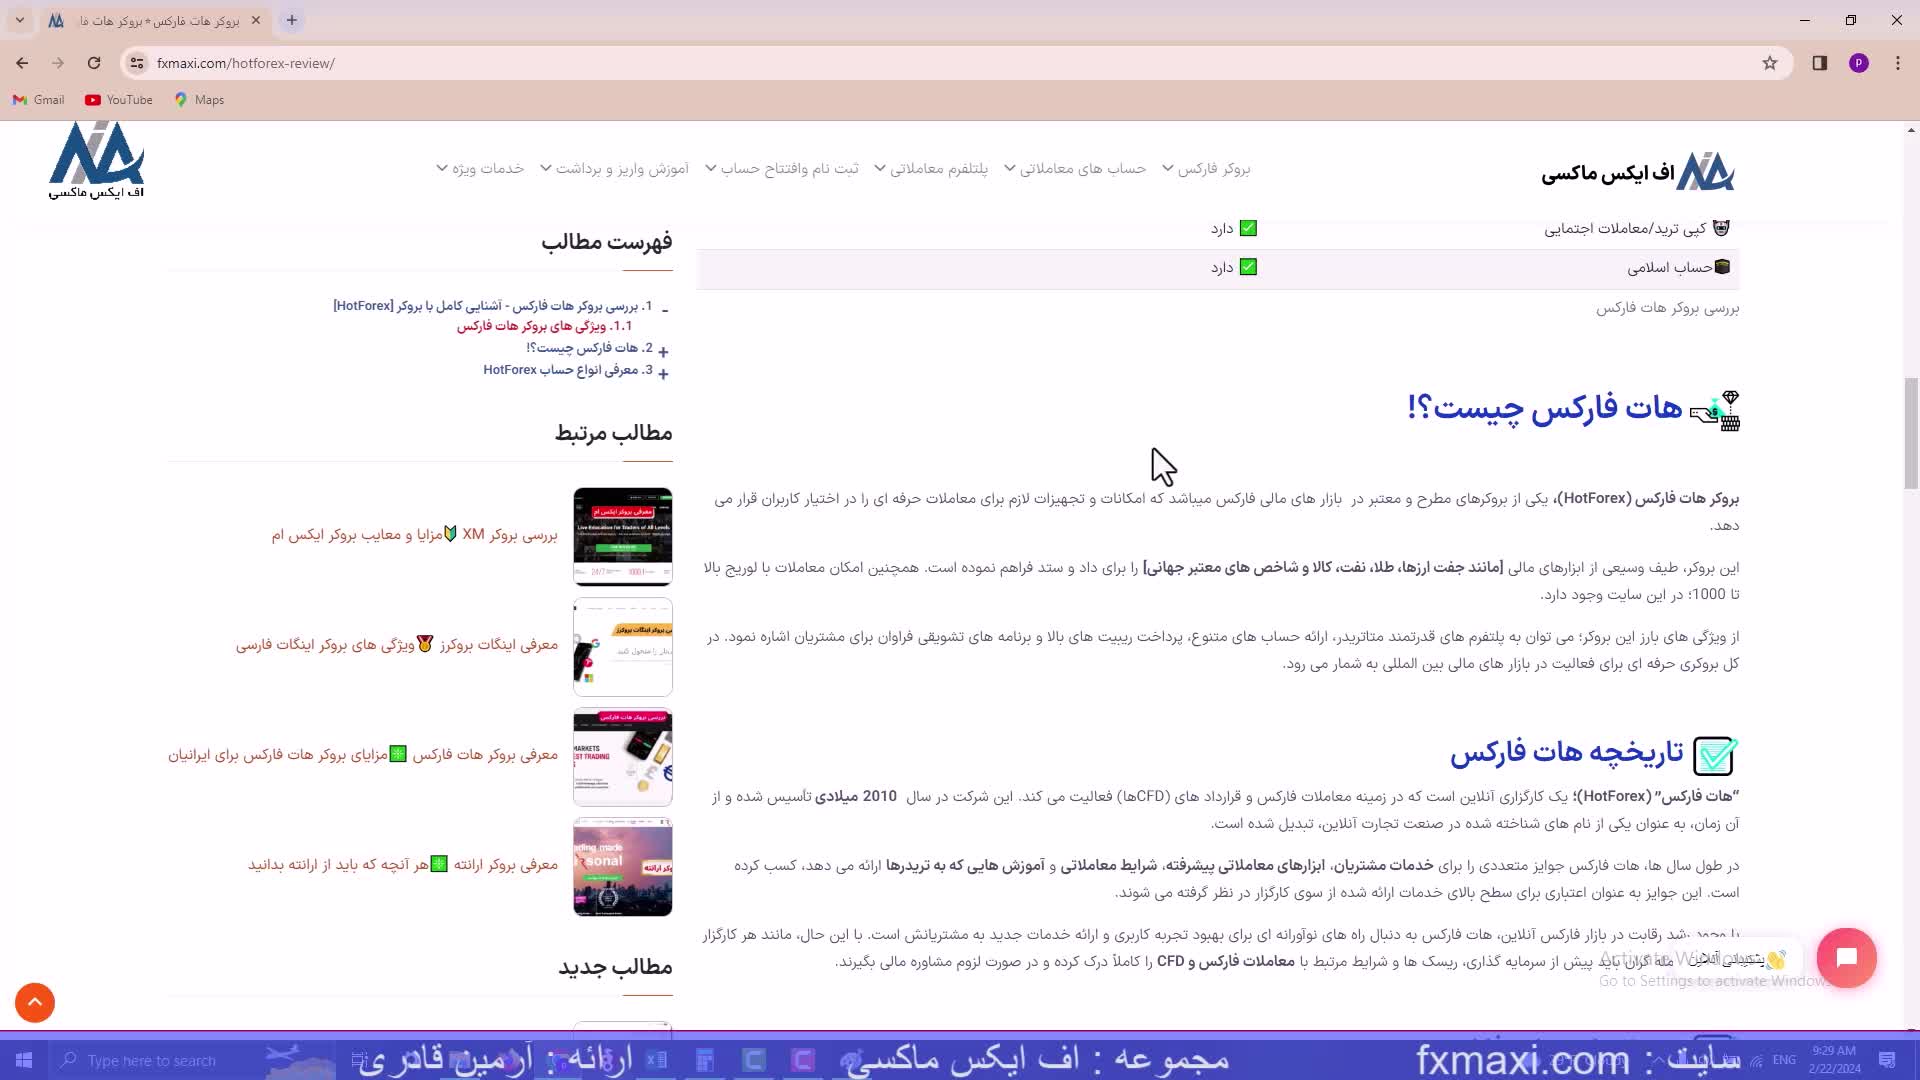The image size is (1920, 1080).
Task: Open the browser side panel icon
Action: [x=1822, y=63]
